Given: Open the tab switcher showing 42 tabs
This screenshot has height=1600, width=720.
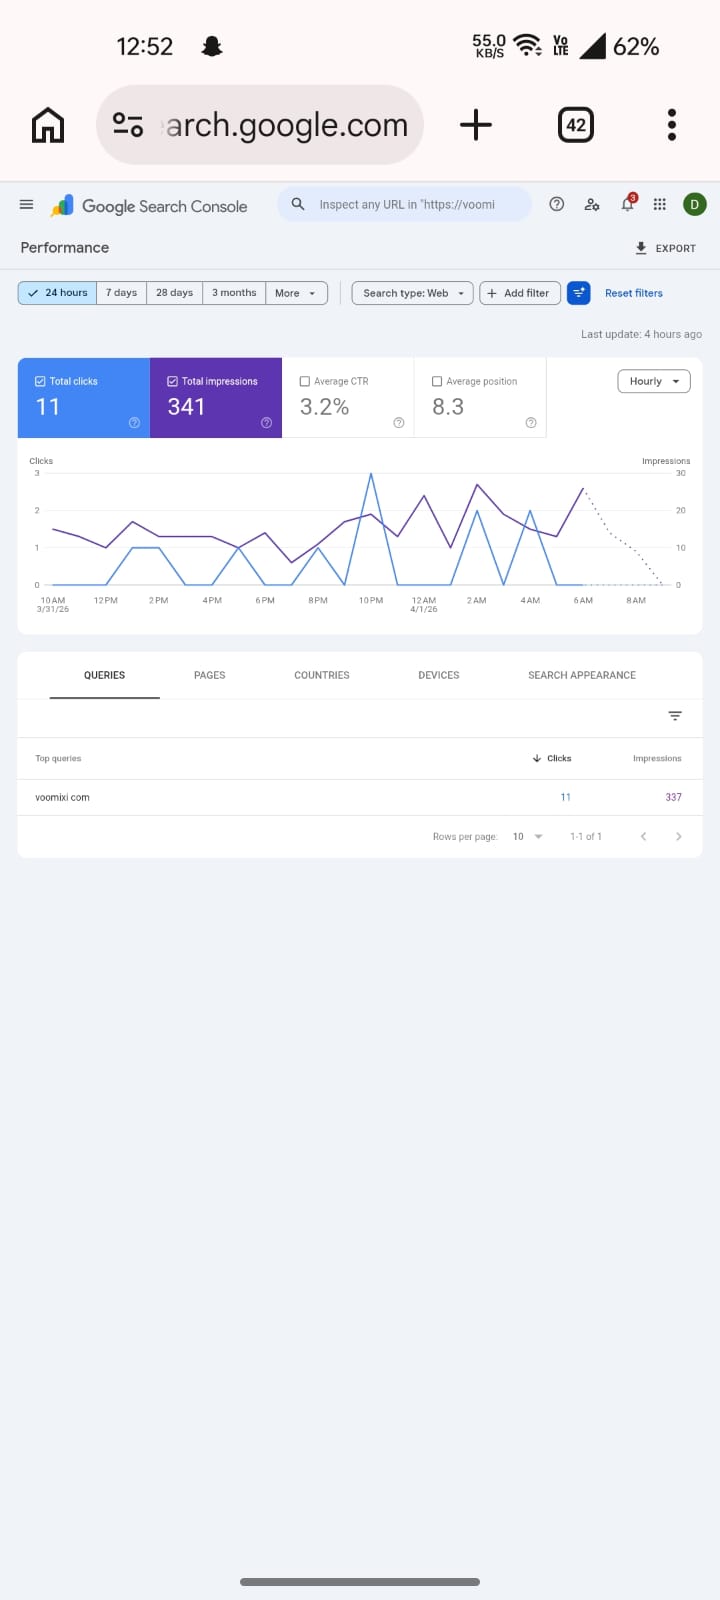Looking at the screenshot, I should tap(576, 125).
